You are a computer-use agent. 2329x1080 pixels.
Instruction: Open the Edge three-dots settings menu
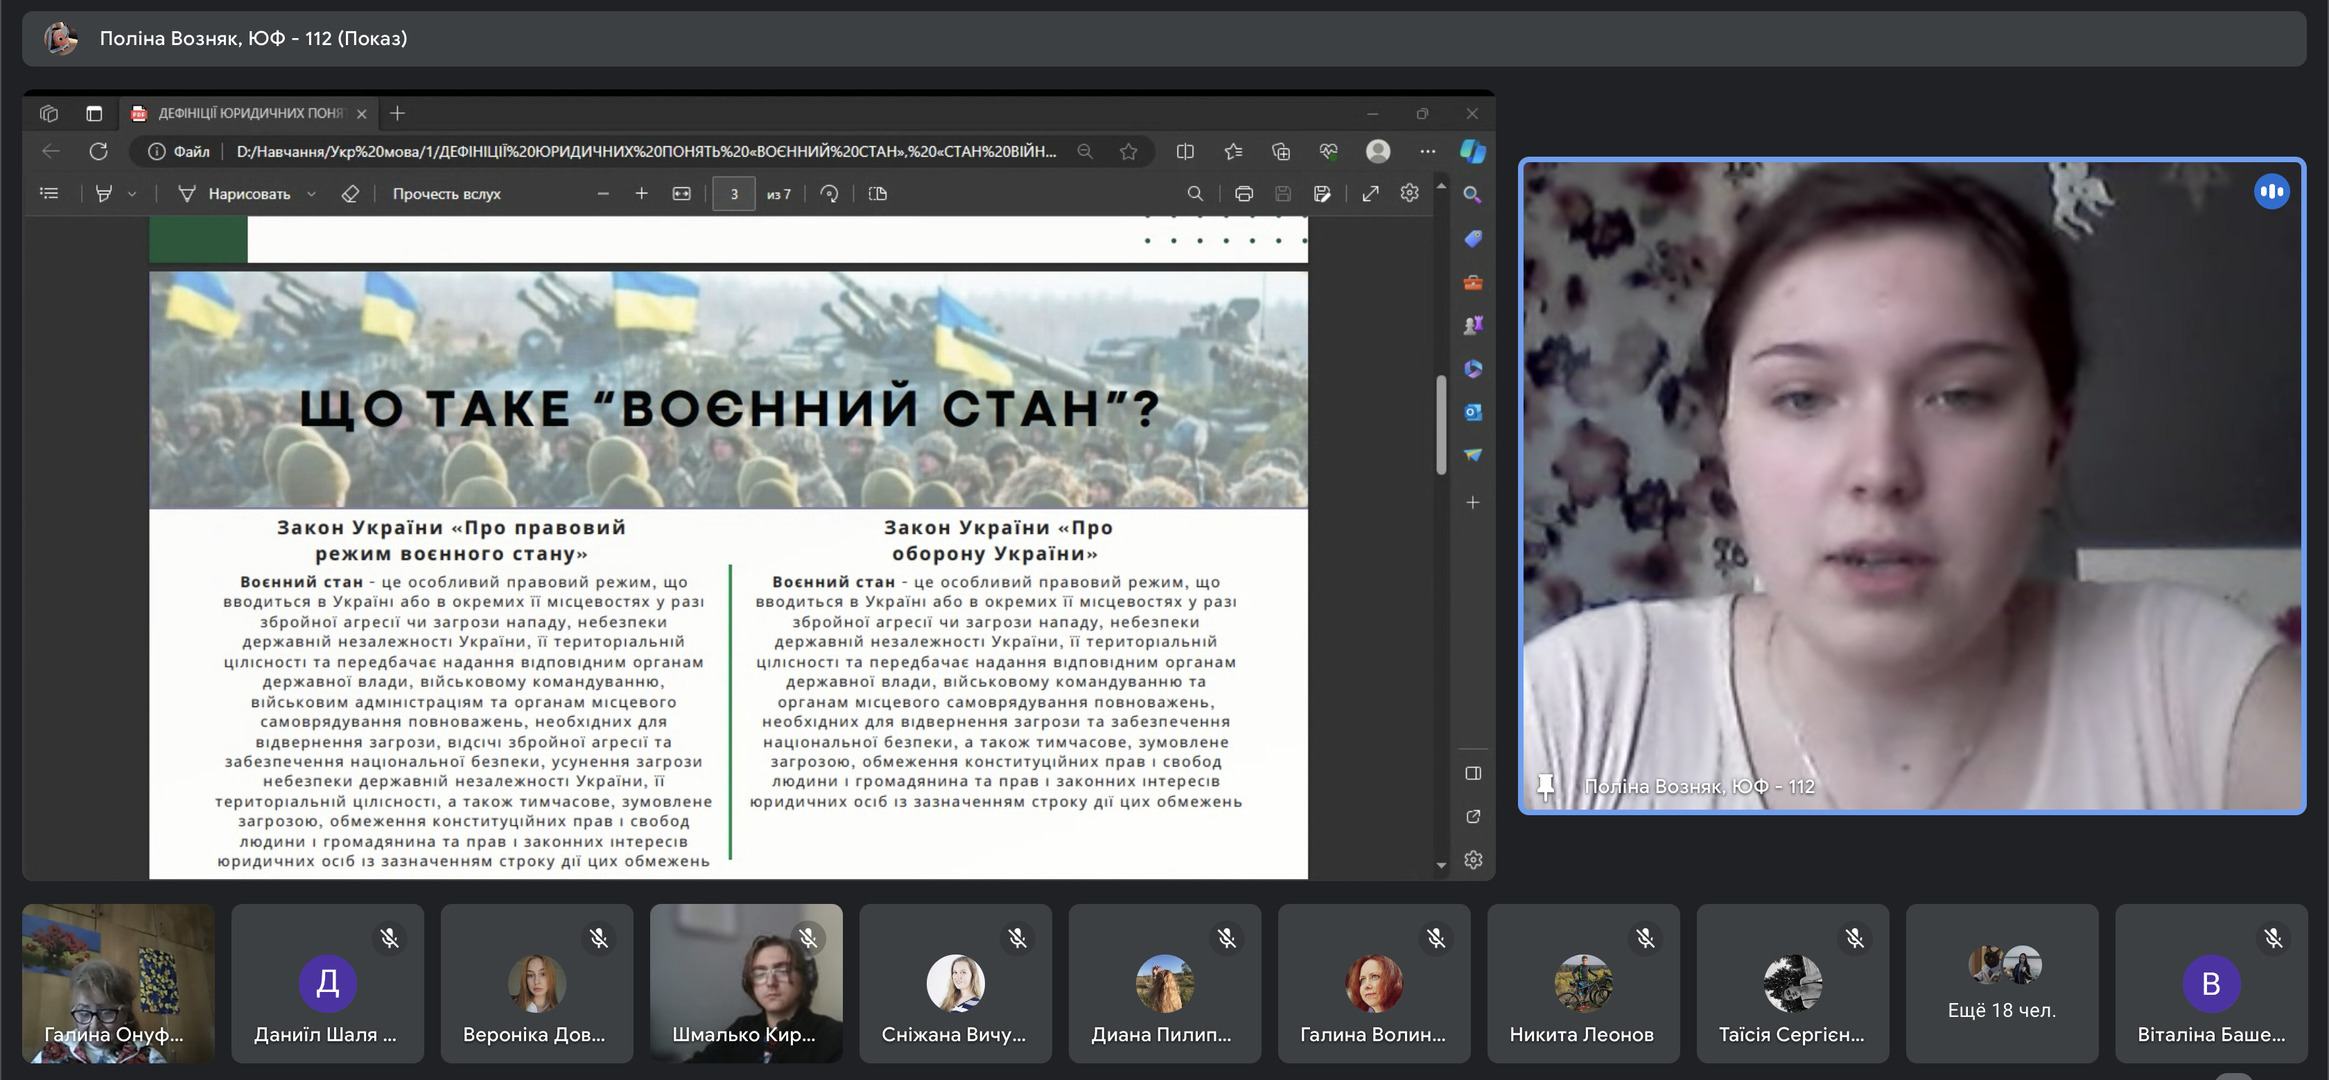(1427, 151)
